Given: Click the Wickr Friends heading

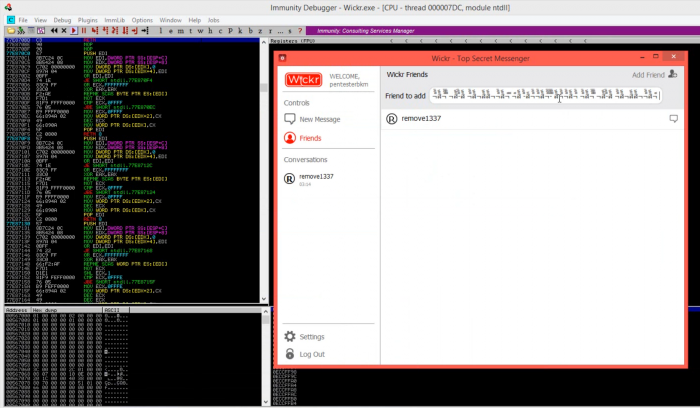Looking at the screenshot, I should [407, 75].
